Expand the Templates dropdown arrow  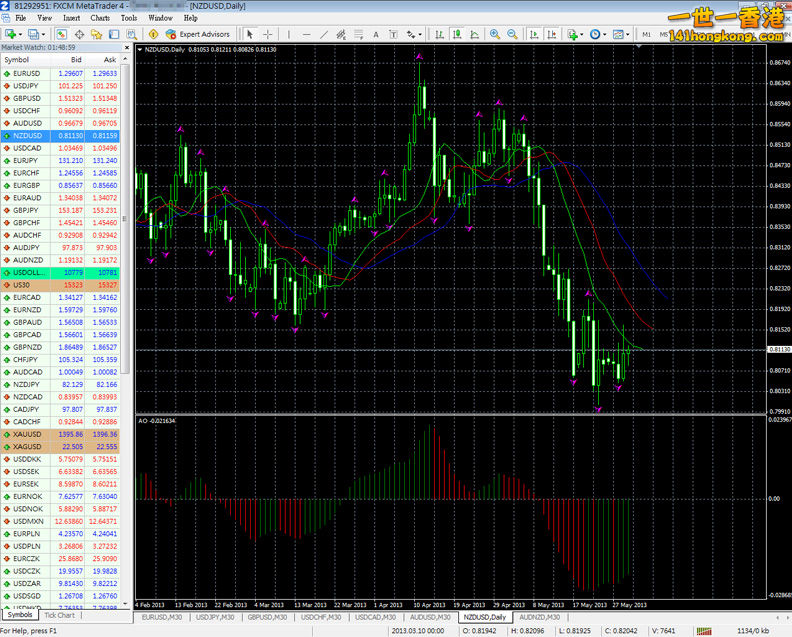[x=628, y=35]
